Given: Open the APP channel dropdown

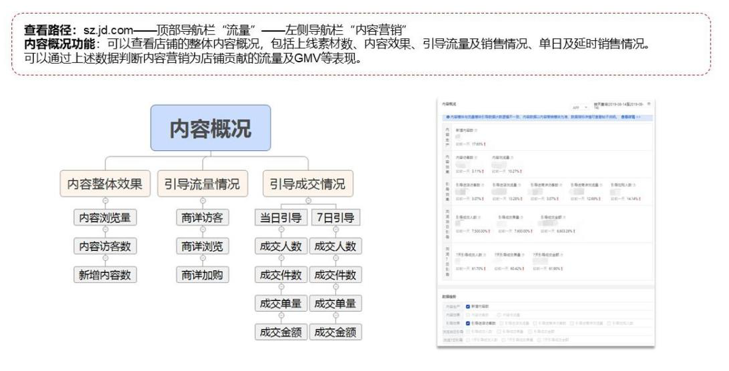Looking at the screenshot, I should [x=579, y=107].
